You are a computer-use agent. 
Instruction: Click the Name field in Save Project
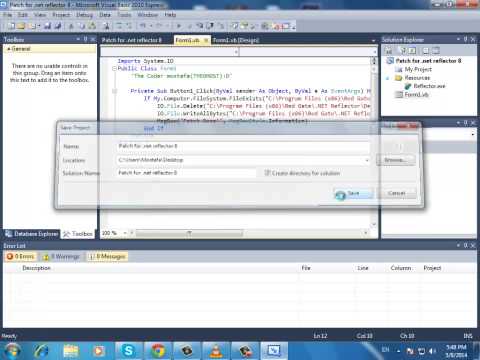243,146
